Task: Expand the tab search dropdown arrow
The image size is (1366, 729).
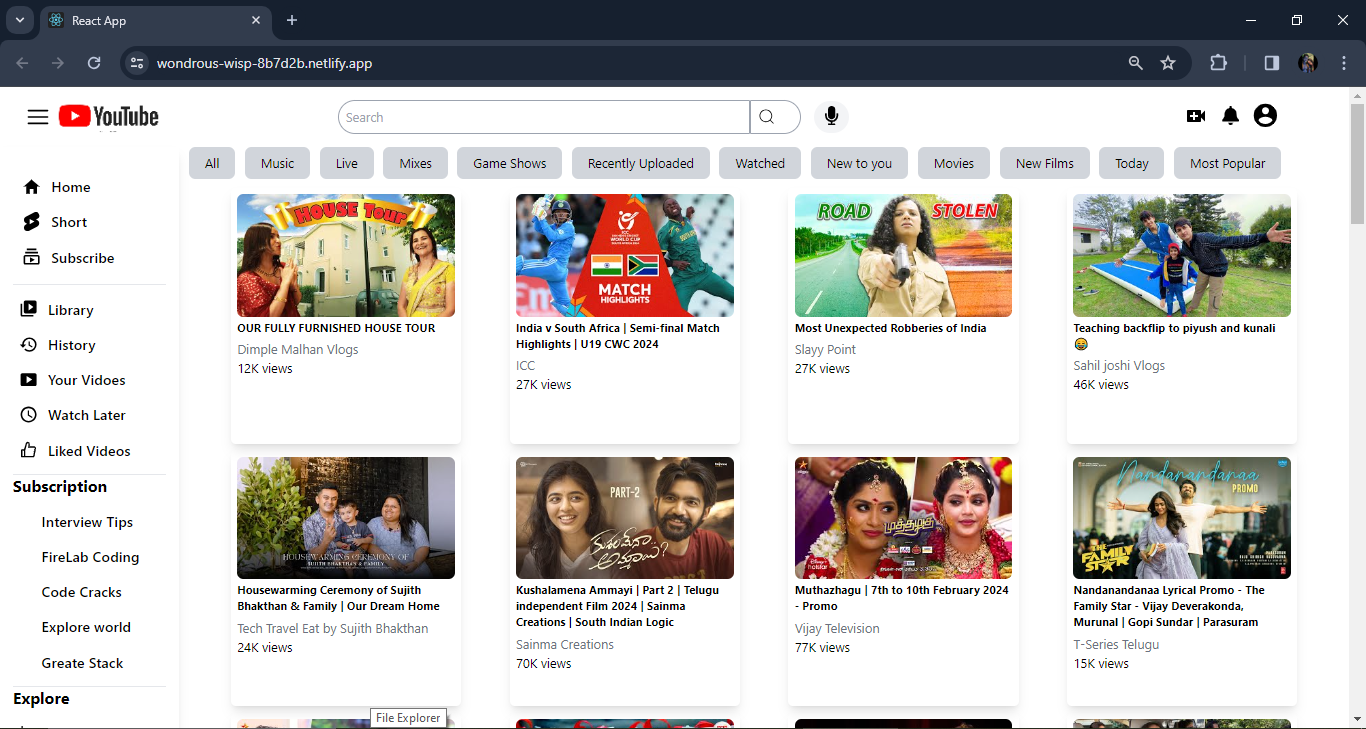Action: coord(19,20)
